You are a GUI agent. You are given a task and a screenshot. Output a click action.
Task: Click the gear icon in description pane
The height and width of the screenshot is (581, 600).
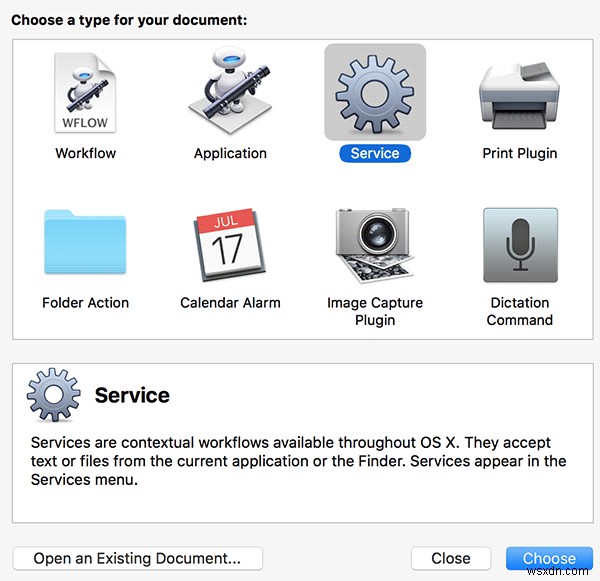[54, 396]
